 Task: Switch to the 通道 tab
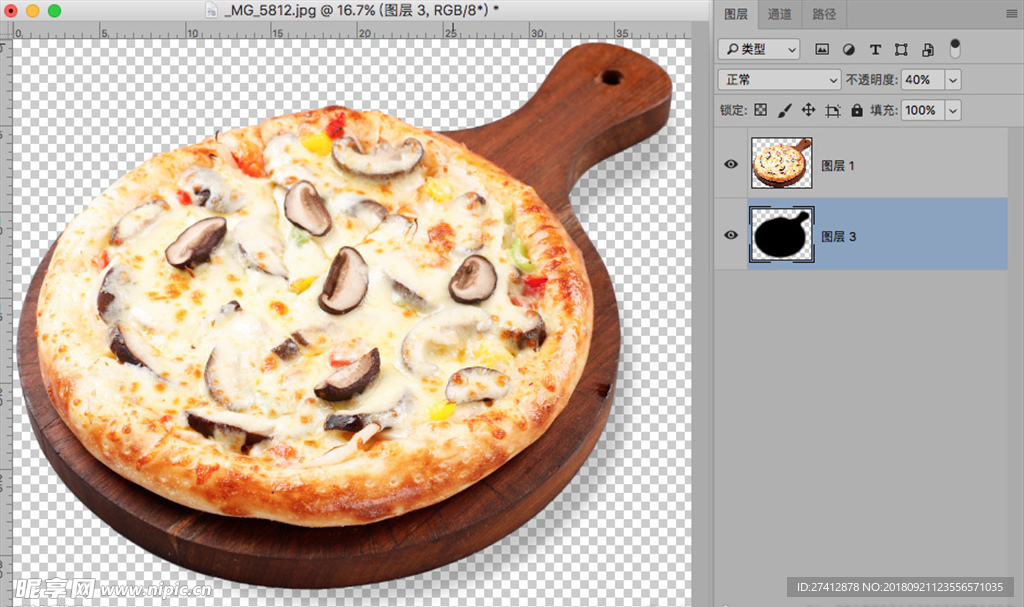tap(780, 14)
